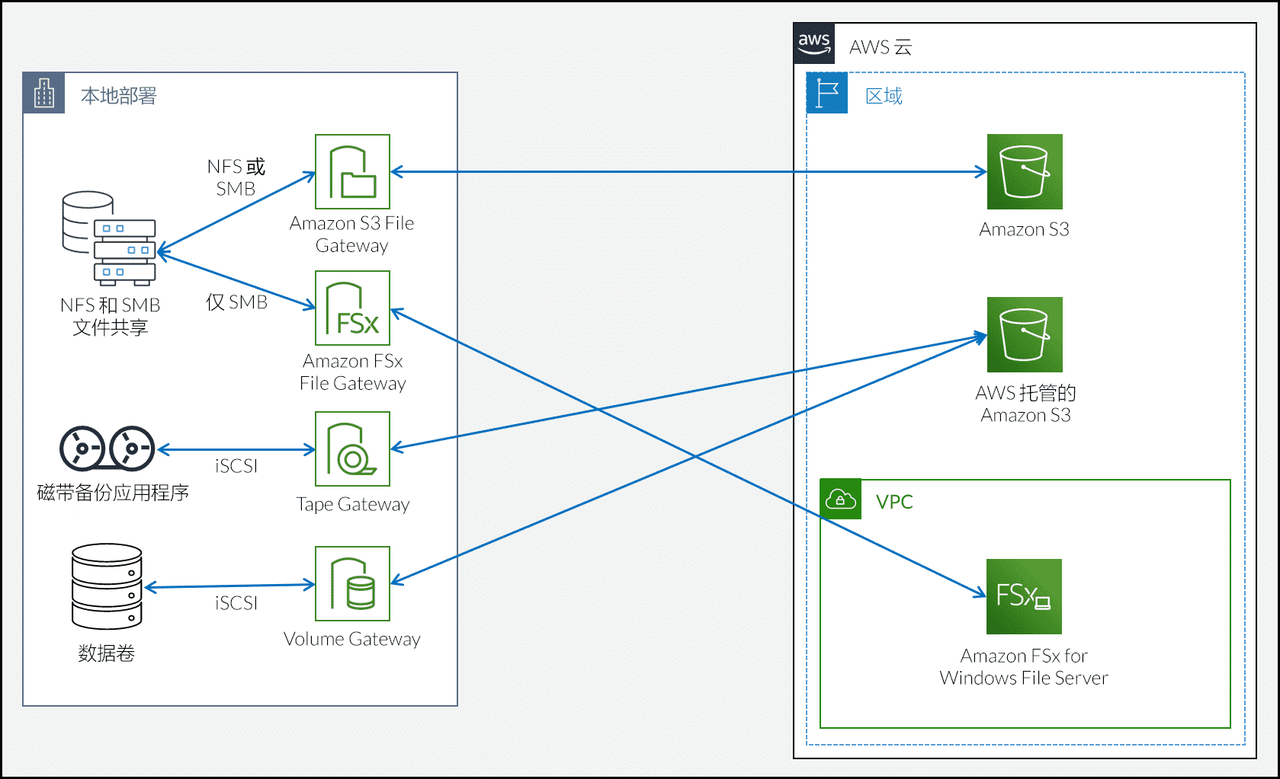Click the Tape Gateway caption text
Screen dimensions: 1280x779
pos(353,504)
